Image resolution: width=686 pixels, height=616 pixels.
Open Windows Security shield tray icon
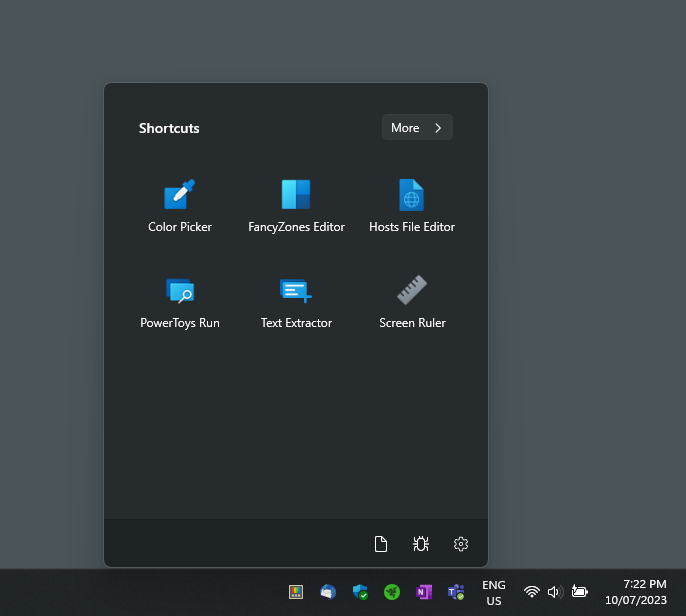pyautogui.click(x=360, y=592)
